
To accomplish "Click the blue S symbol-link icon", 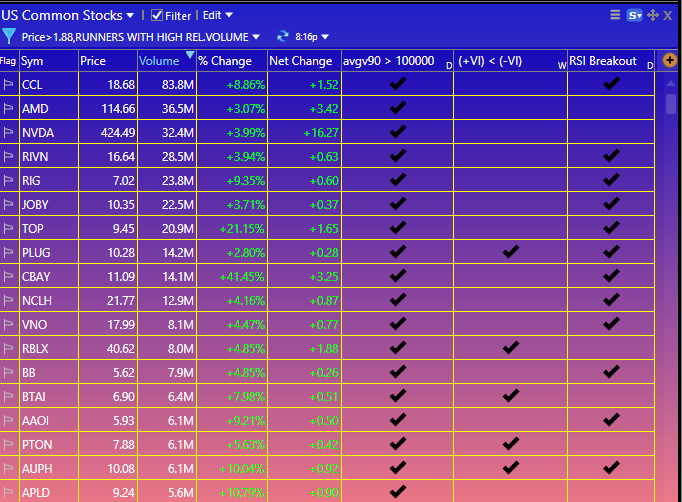I will [634, 16].
